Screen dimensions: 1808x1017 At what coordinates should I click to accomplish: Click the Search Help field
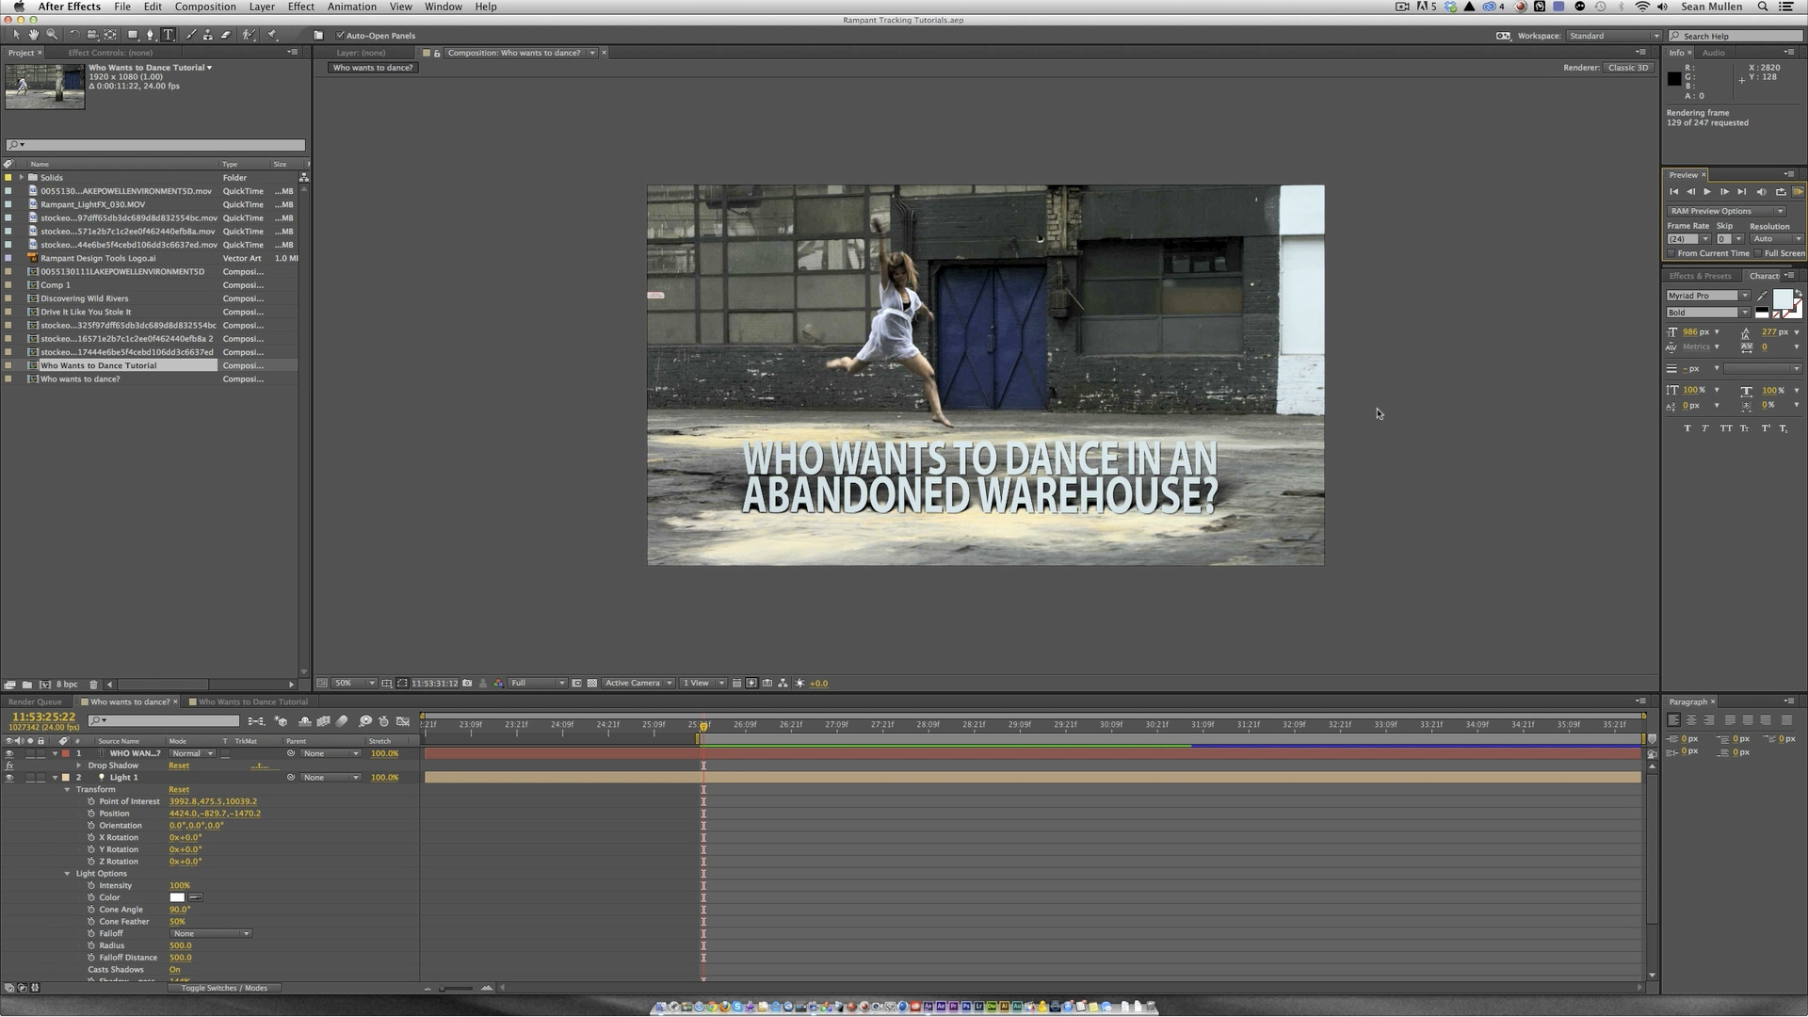pos(1735,35)
